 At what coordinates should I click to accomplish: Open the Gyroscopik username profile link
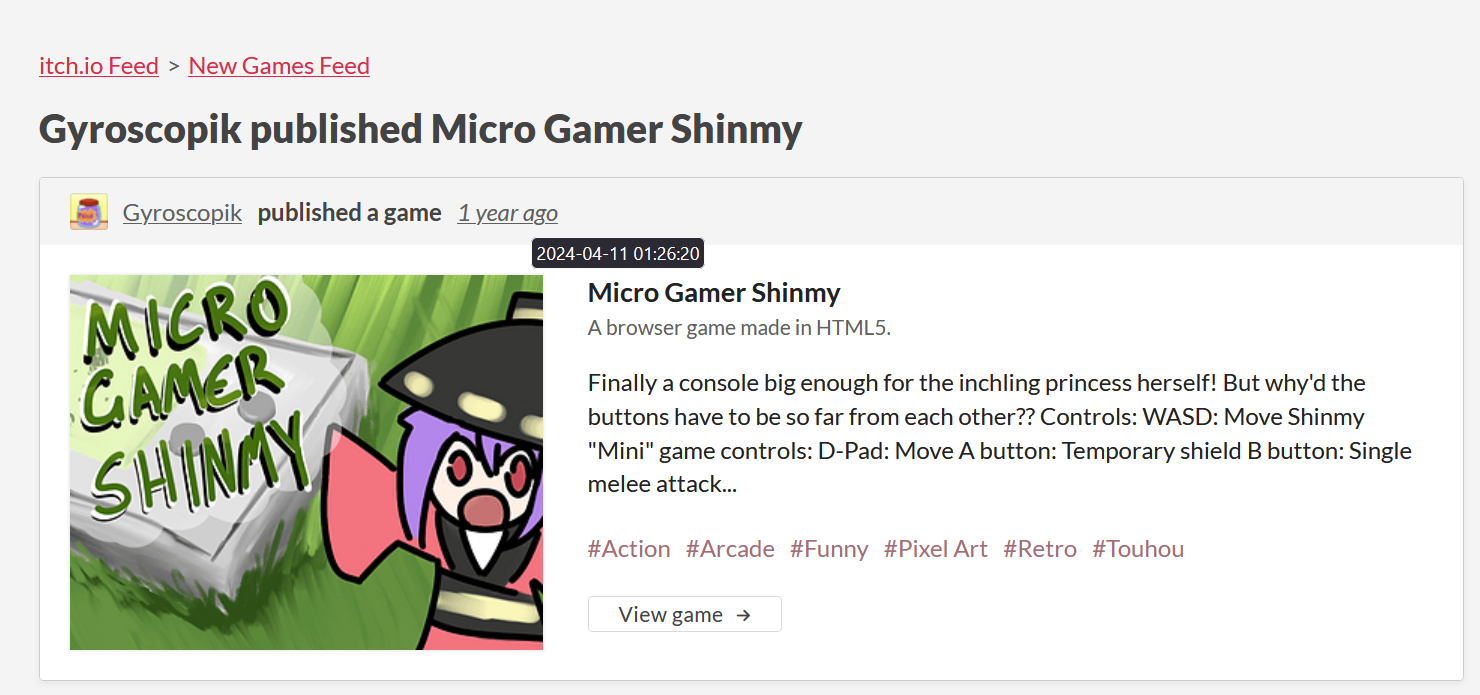[x=182, y=212]
